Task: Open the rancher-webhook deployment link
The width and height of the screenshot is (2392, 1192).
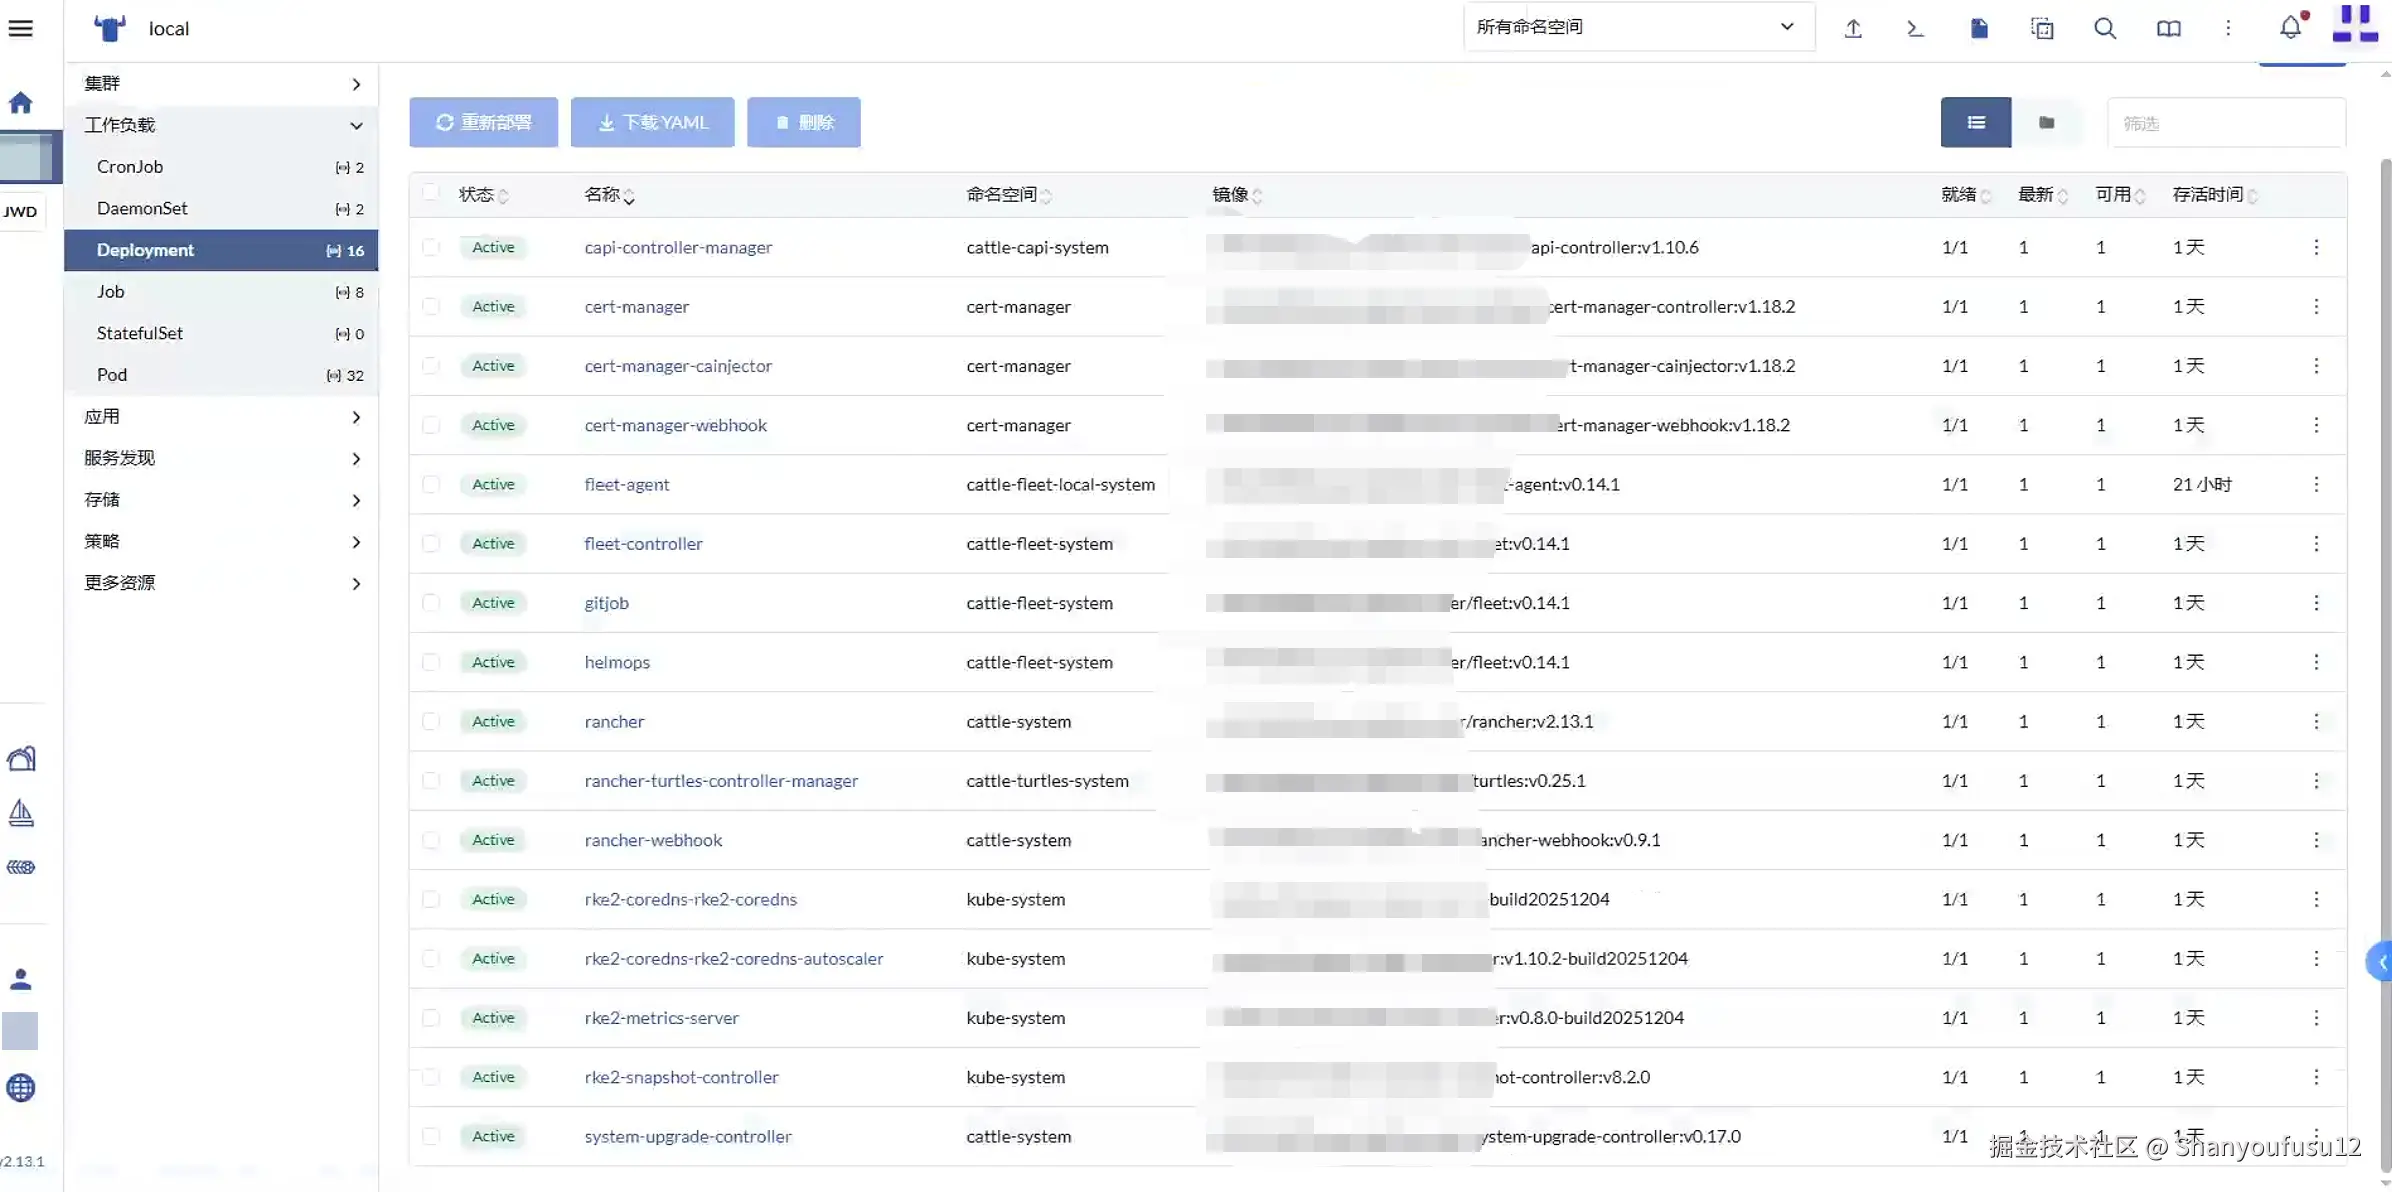Action: (x=653, y=840)
